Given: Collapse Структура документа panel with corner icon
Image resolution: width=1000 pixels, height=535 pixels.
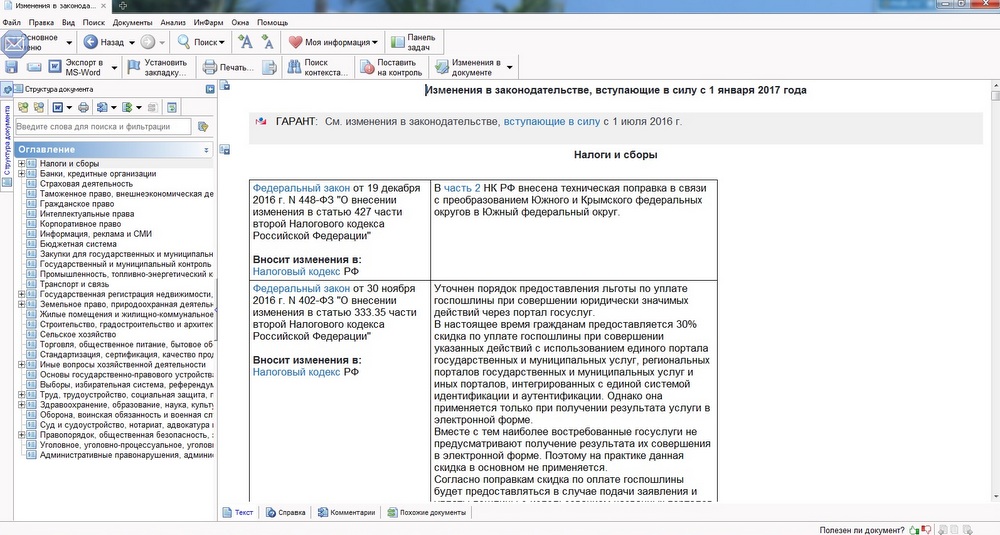Looking at the screenshot, I should click(210, 89).
